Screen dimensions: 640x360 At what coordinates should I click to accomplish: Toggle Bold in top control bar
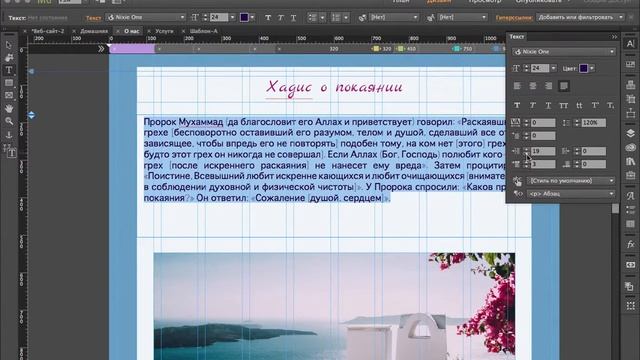point(268,18)
